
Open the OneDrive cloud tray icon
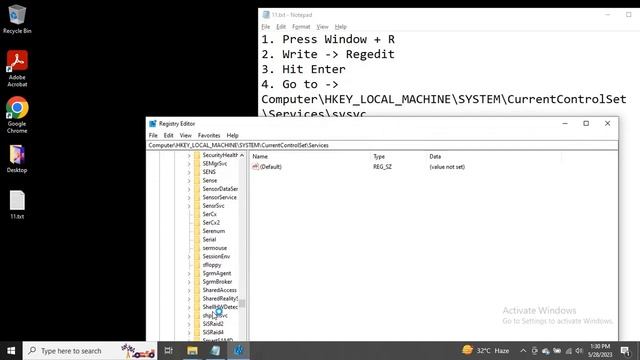click(x=546, y=351)
